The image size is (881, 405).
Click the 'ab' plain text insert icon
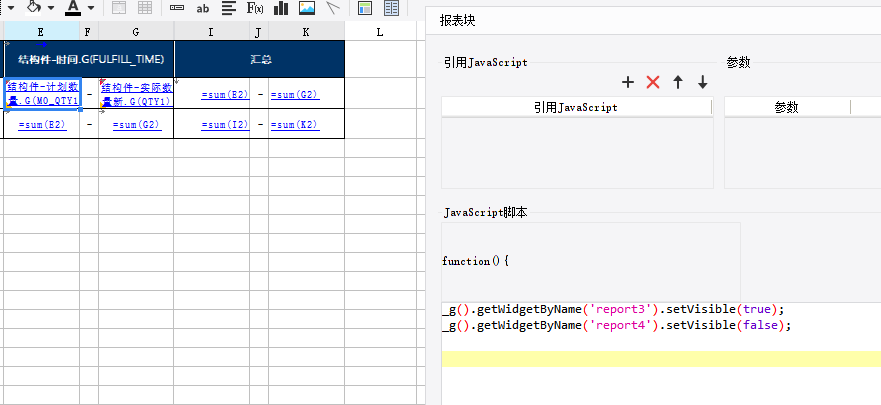[203, 8]
